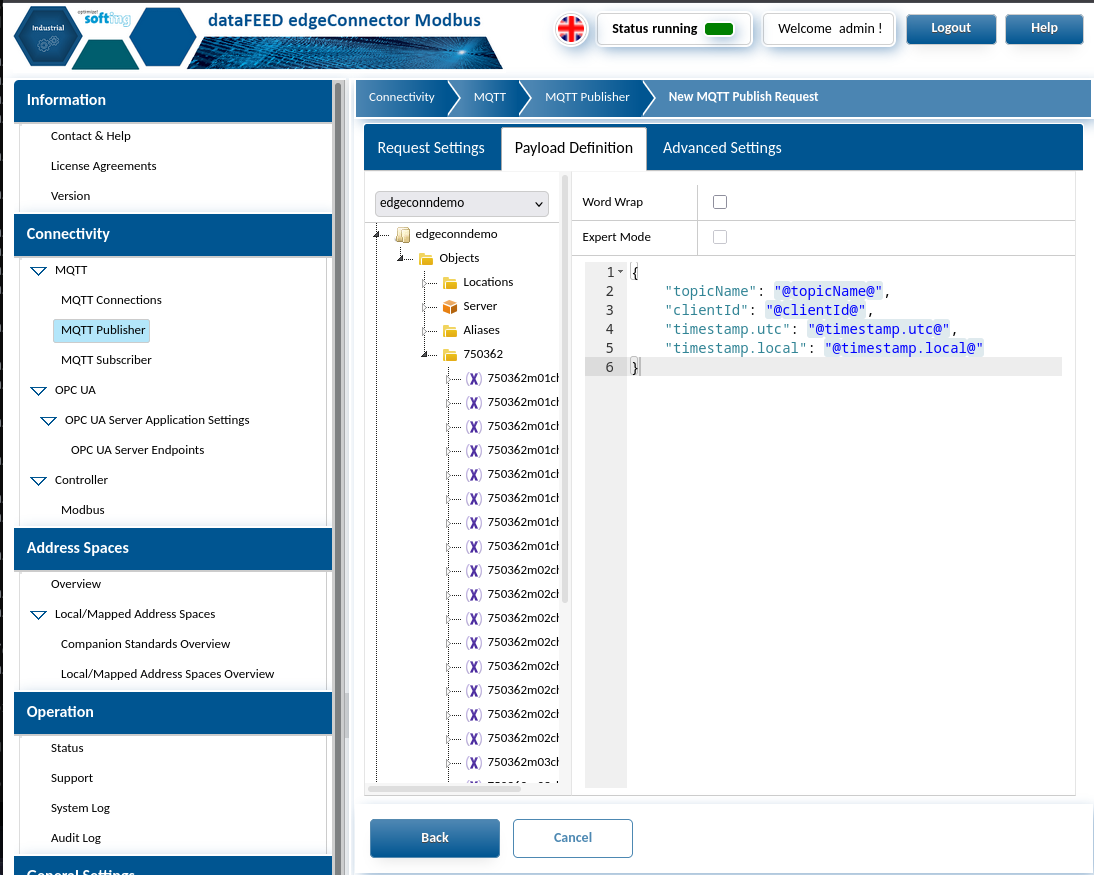Viewport: 1094px width, 875px height.
Task: Collapse the OPC UA sidebar group triangle
Action: point(38,391)
